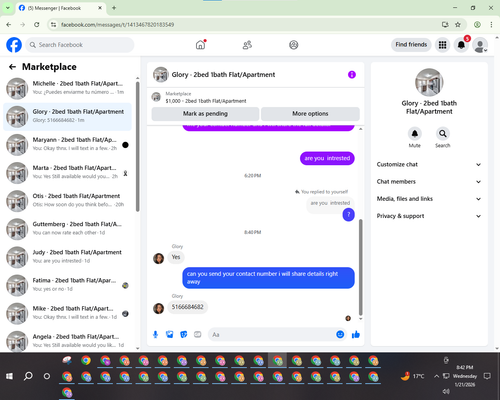This screenshot has width=500, height=400.
Task: Click in the Search Facebook field
Action: click(x=80, y=45)
